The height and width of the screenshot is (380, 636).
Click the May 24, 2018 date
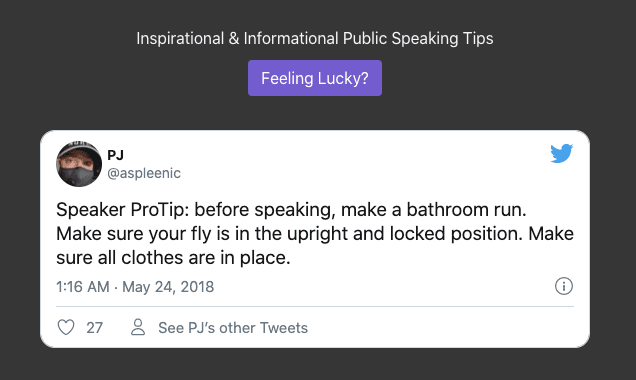pyautogui.click(x=168, y=287)
